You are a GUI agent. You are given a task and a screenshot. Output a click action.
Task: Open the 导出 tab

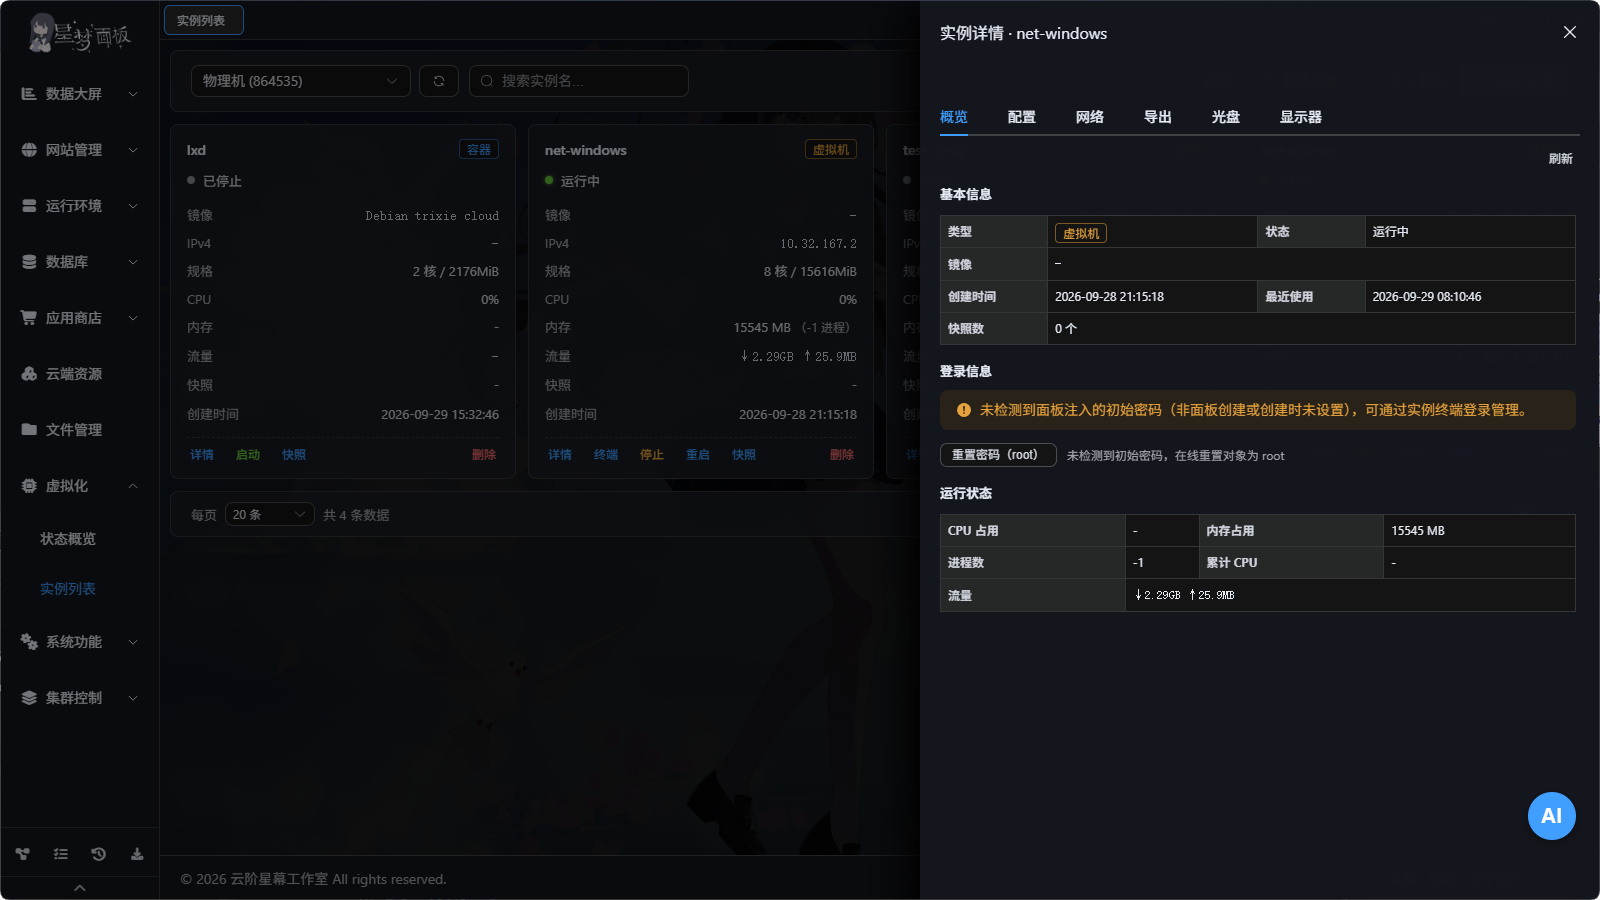tap(1158, 117)
